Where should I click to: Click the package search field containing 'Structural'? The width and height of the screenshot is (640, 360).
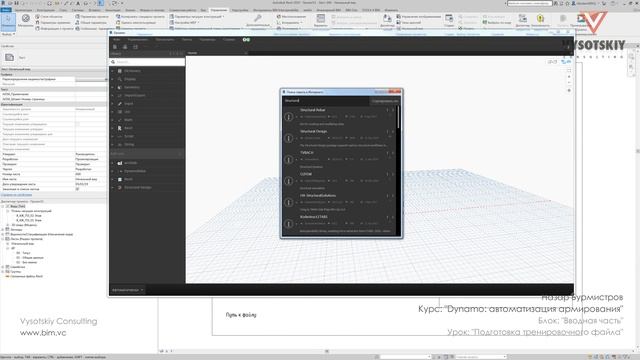click(326, 101)
